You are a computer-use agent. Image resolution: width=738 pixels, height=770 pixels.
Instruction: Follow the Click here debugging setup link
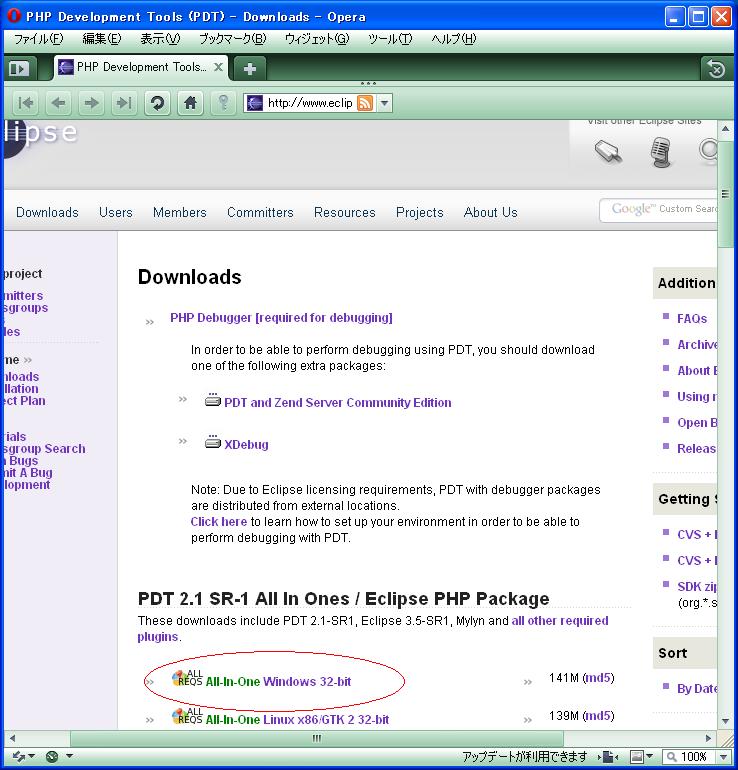click(x=219, y=522)
